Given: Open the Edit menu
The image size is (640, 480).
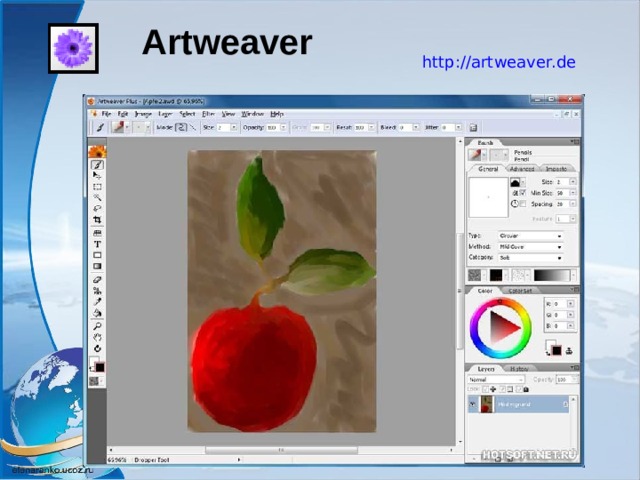Looking at the screenshot, I should [122, 114].
